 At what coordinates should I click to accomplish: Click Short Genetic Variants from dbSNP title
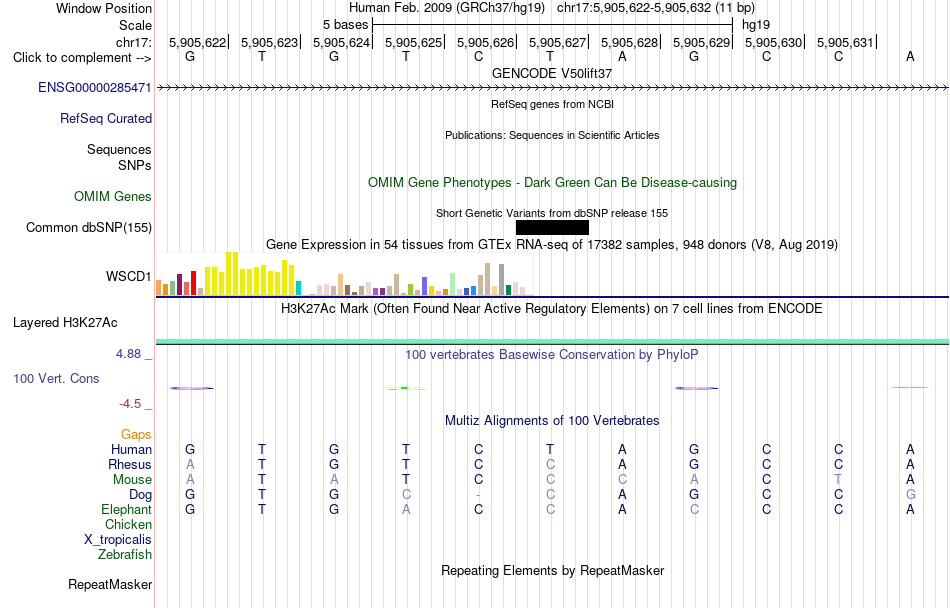[552, 213]
